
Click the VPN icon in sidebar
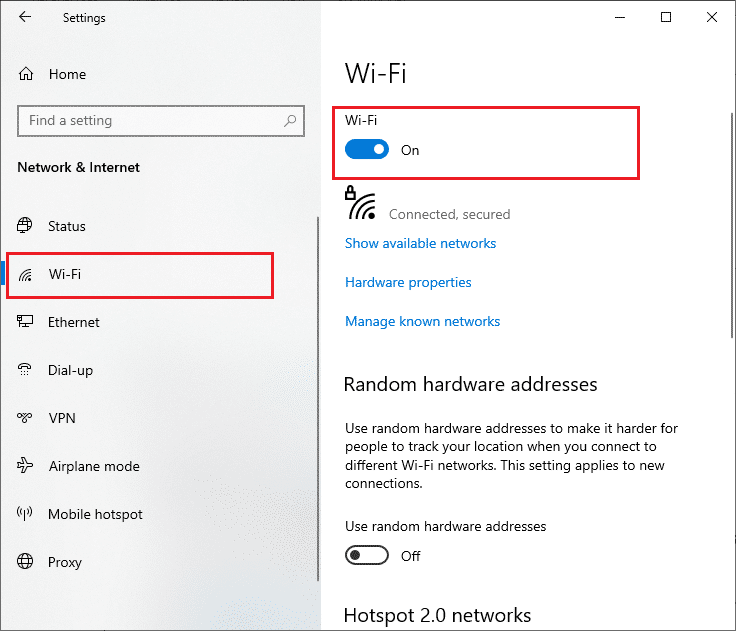pyautogui.click(x=24, y=417)
